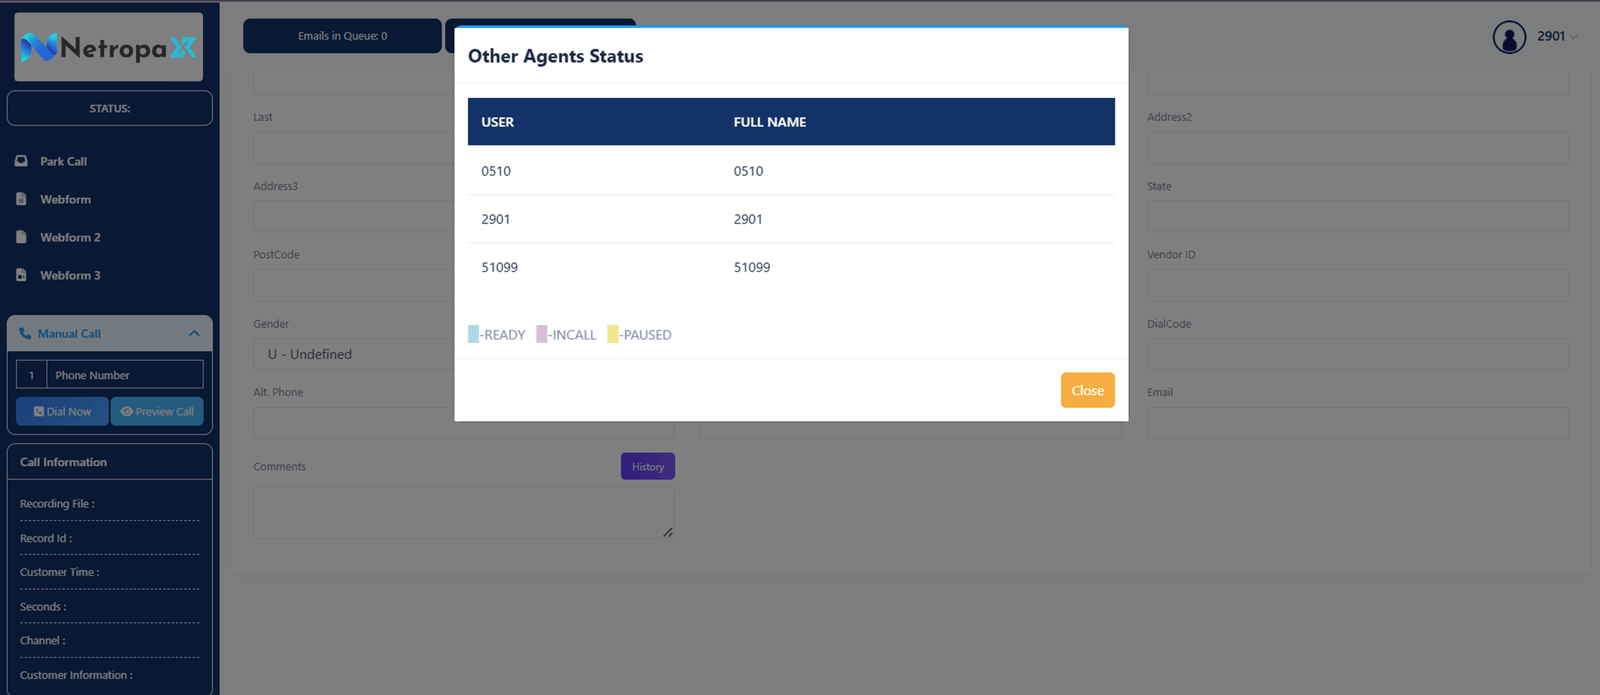The height and width of the screenshot is (695, 1600).
Task: Click the Preview Call button
Action: point(157,411)
